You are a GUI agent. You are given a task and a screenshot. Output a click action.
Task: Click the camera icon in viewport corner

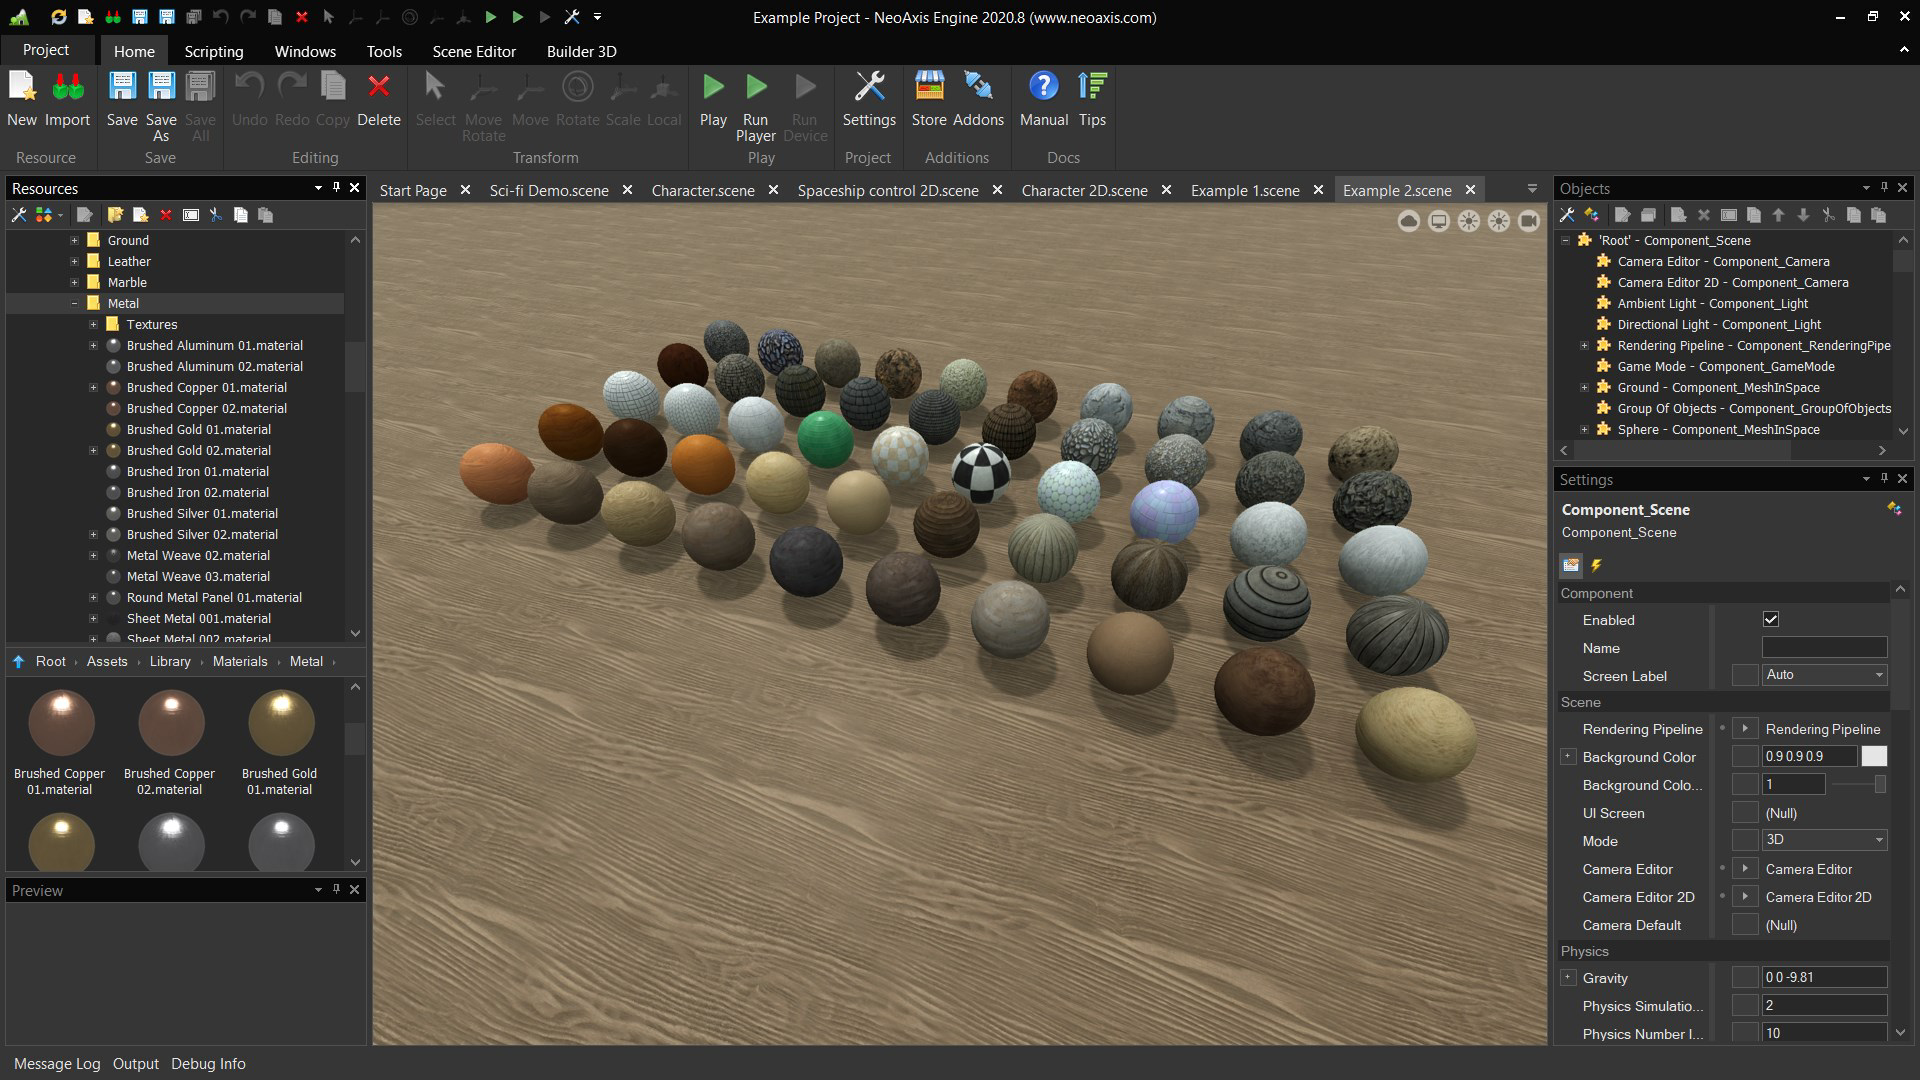1528,221
